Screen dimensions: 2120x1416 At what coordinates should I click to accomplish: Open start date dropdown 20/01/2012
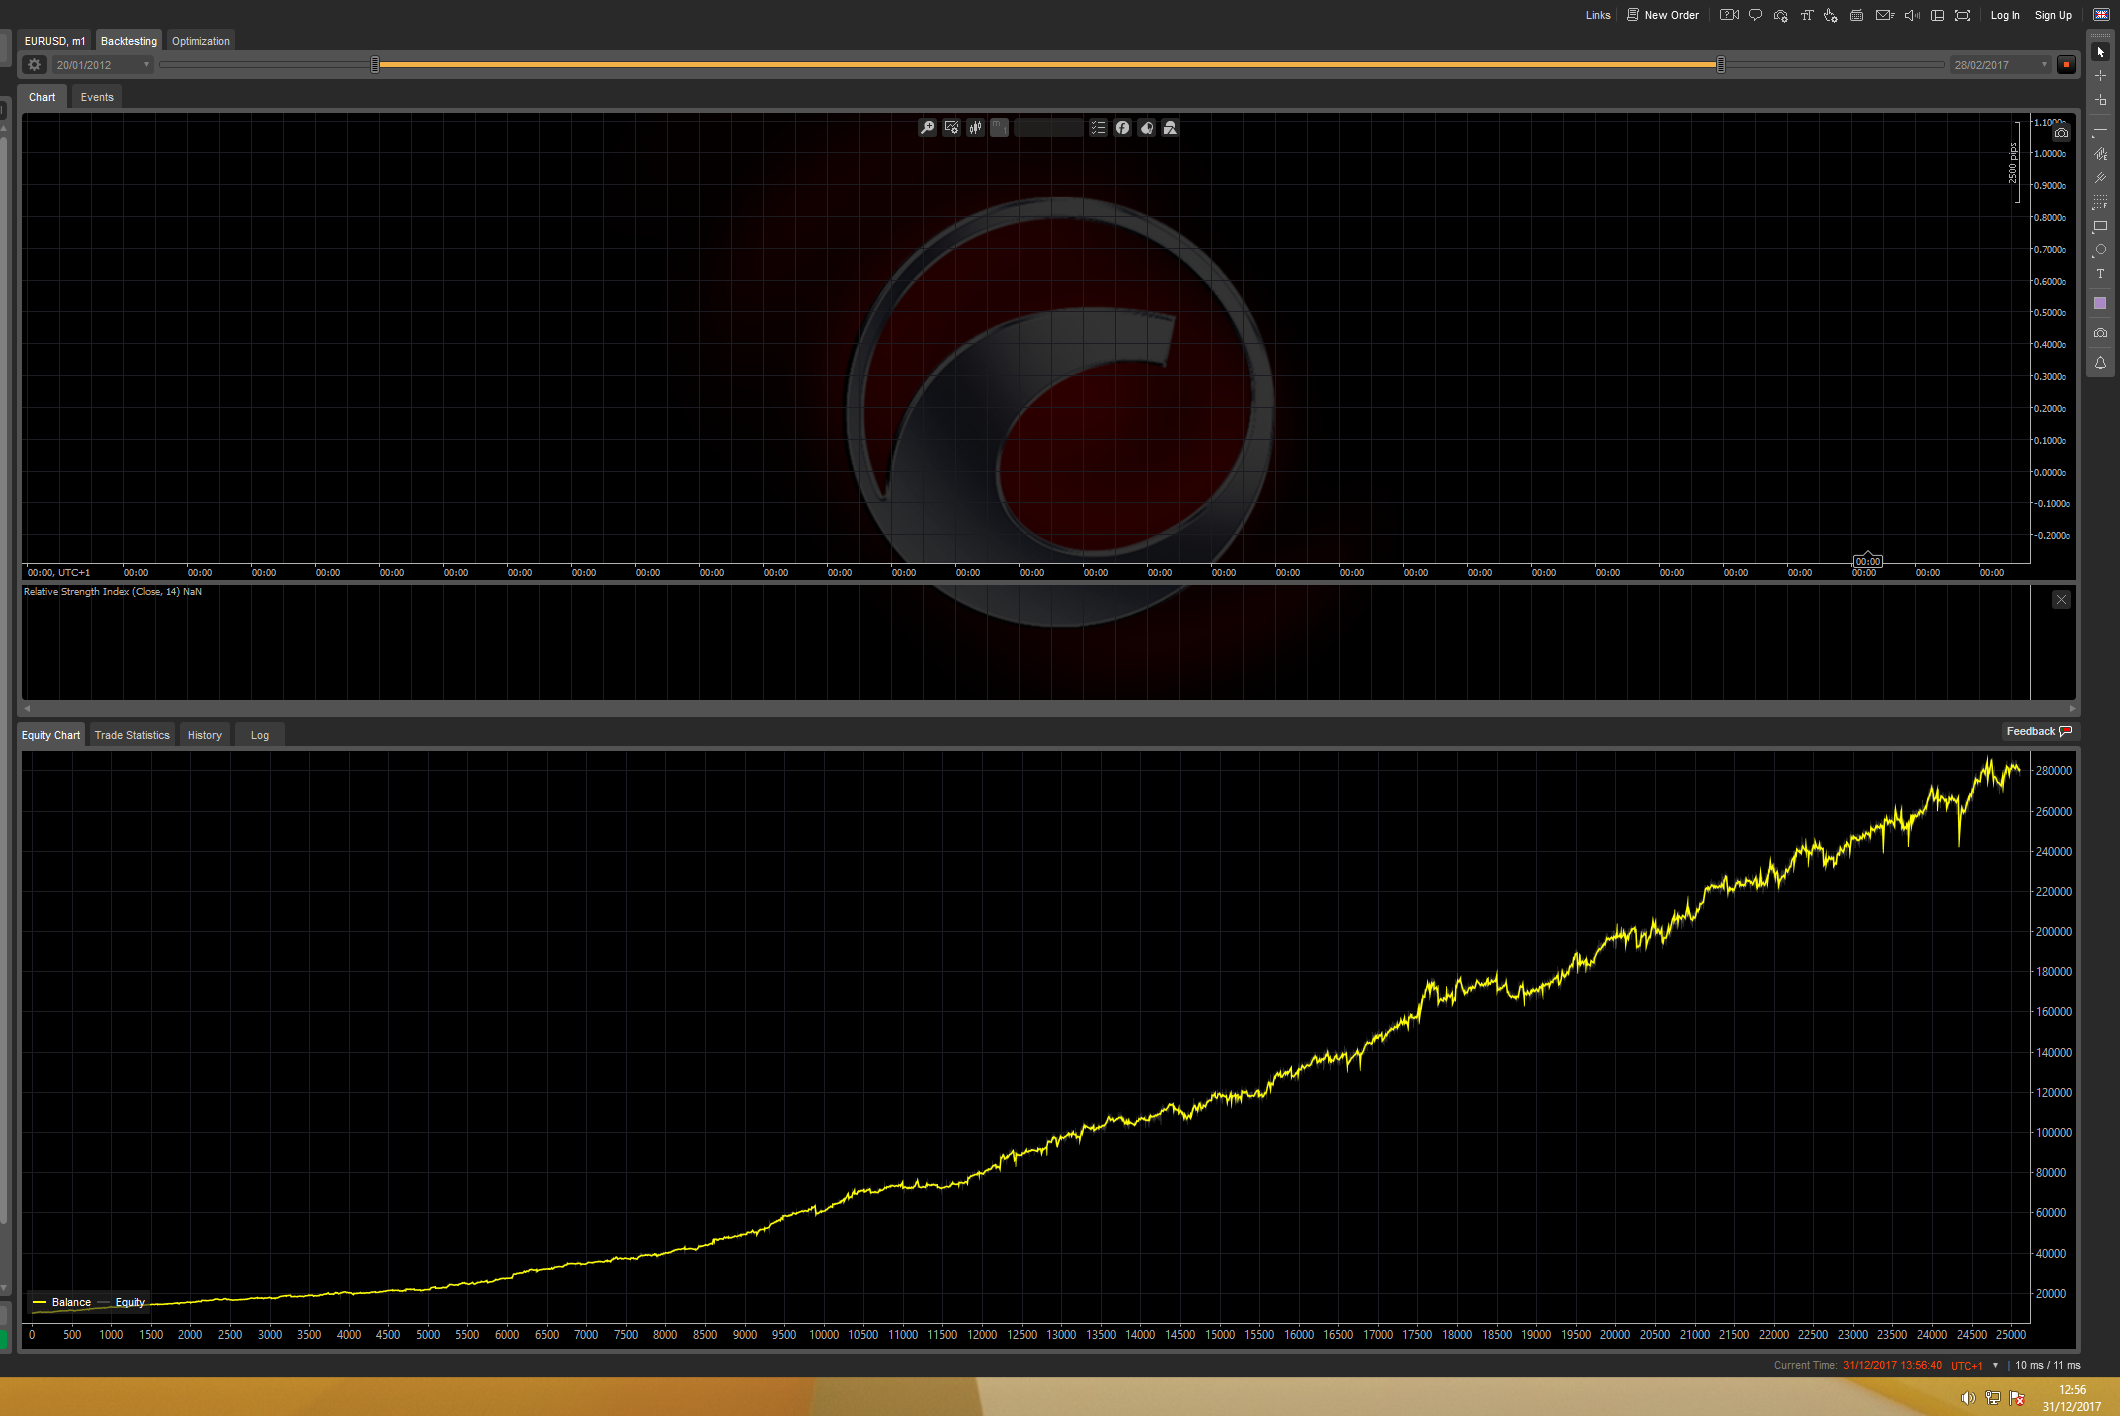point(102,65)
